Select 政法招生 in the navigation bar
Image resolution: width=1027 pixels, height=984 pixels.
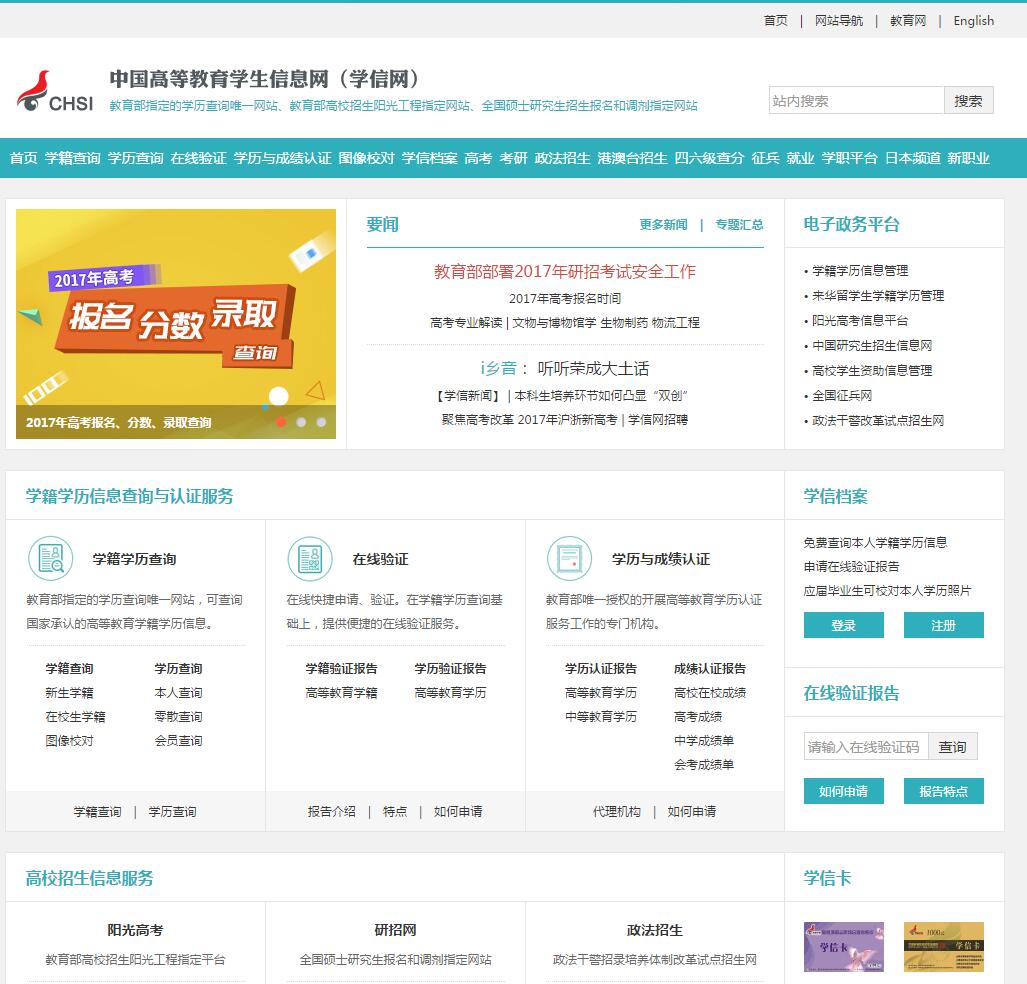coord(563,158)
